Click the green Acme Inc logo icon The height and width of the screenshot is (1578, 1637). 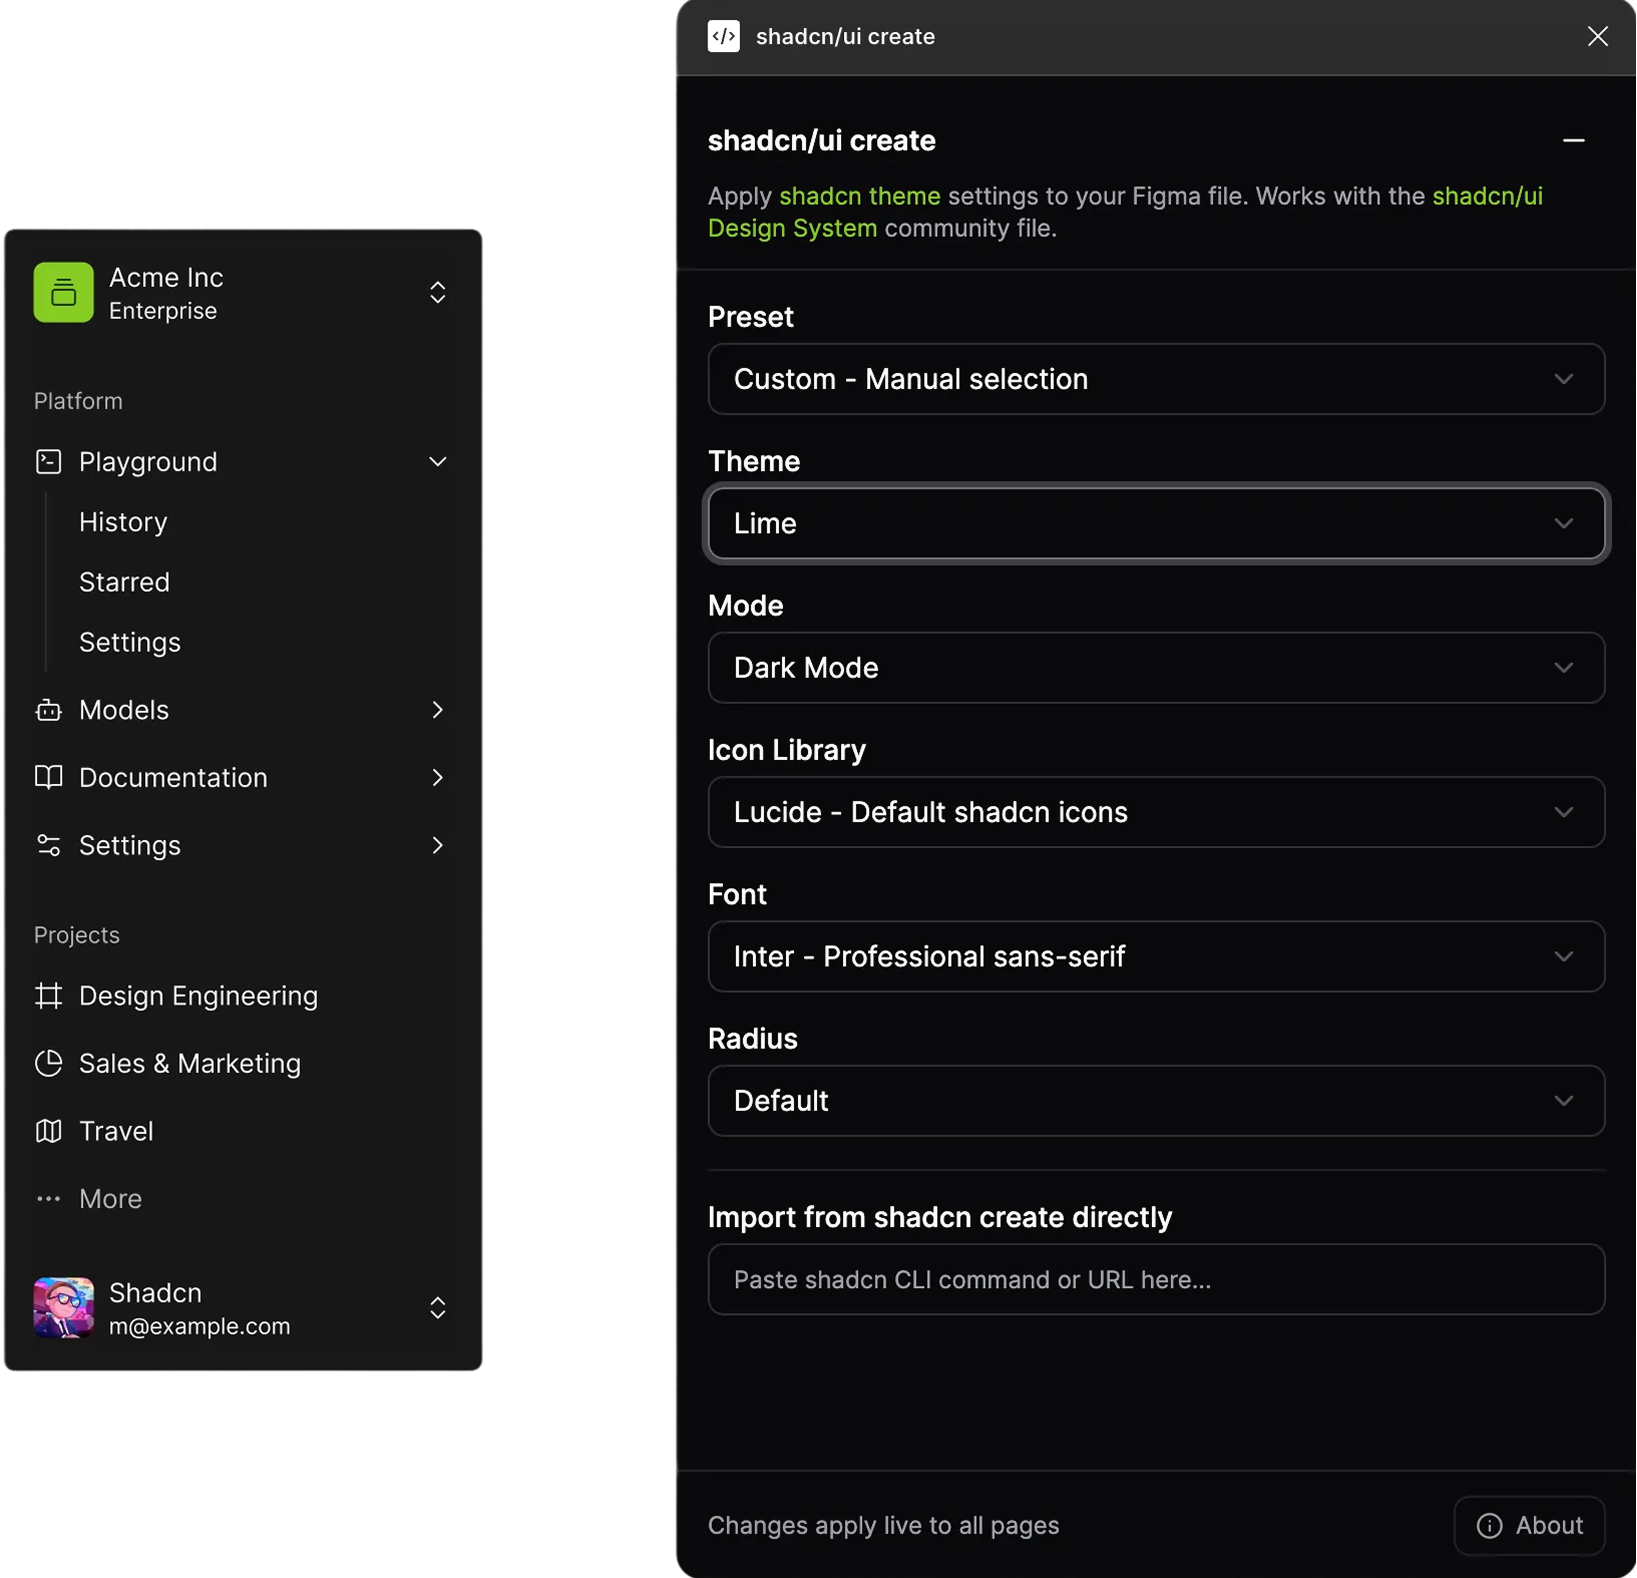click(x=63, y=292)
